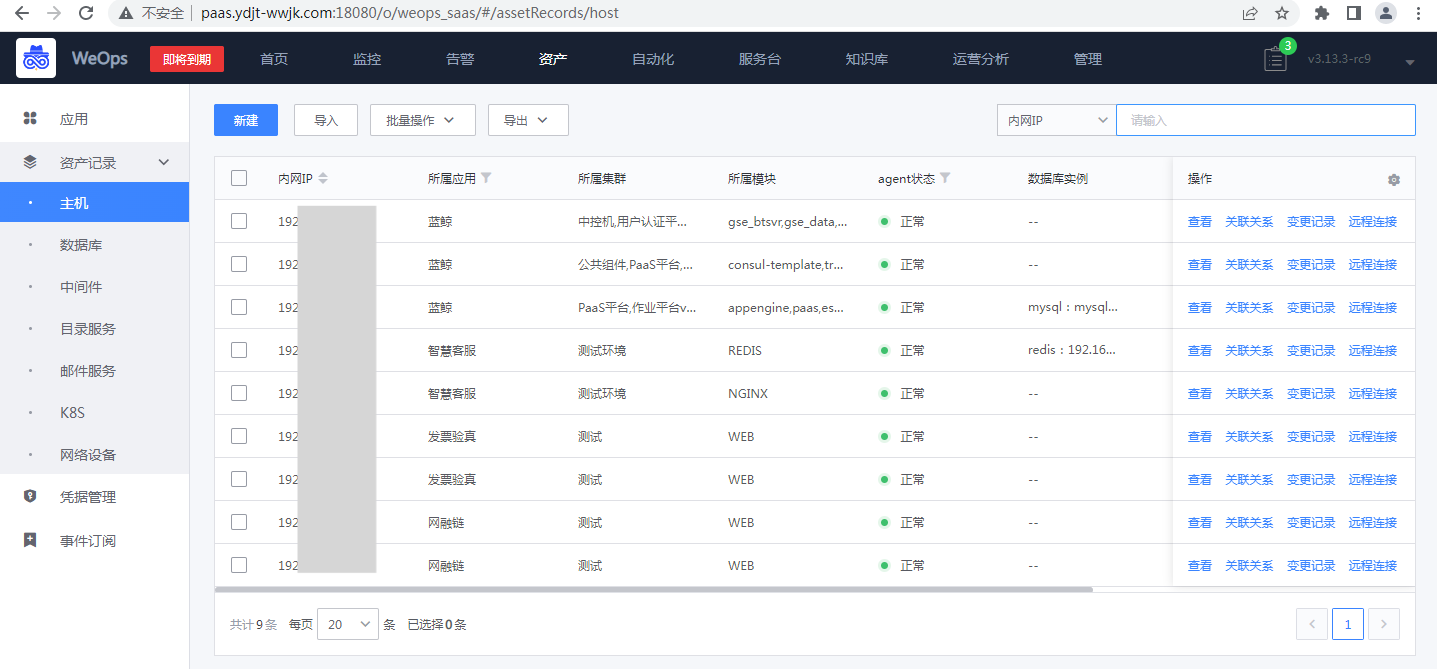Screen dimensions: 1437x669
Task: Check the last host row's checkbox
Action: coord(239,564)
